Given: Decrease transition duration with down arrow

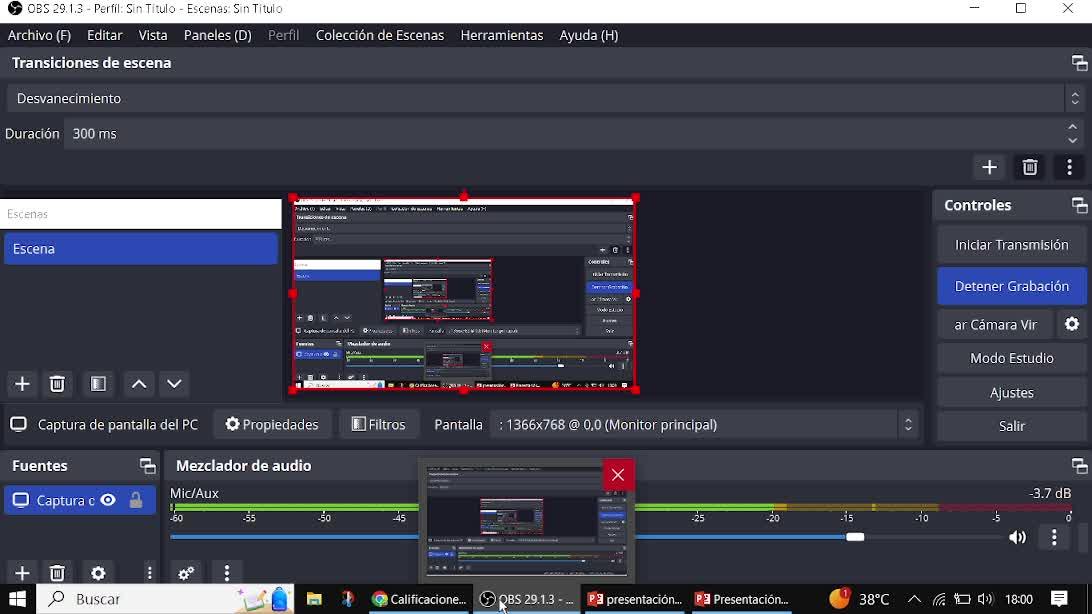Looking at the screenshot, I should [x=1072, y=140].
